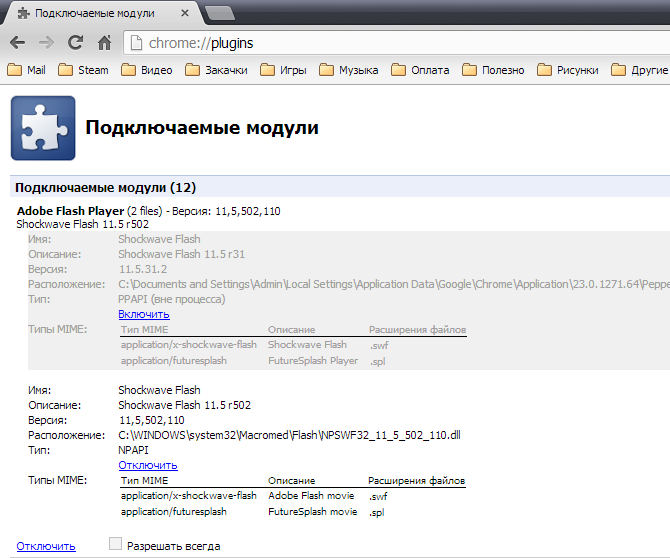The width and height of the screenshot is (670, 558).
Task: Click the PPAPI (вне процесса) type text
Action: point(171,299)
